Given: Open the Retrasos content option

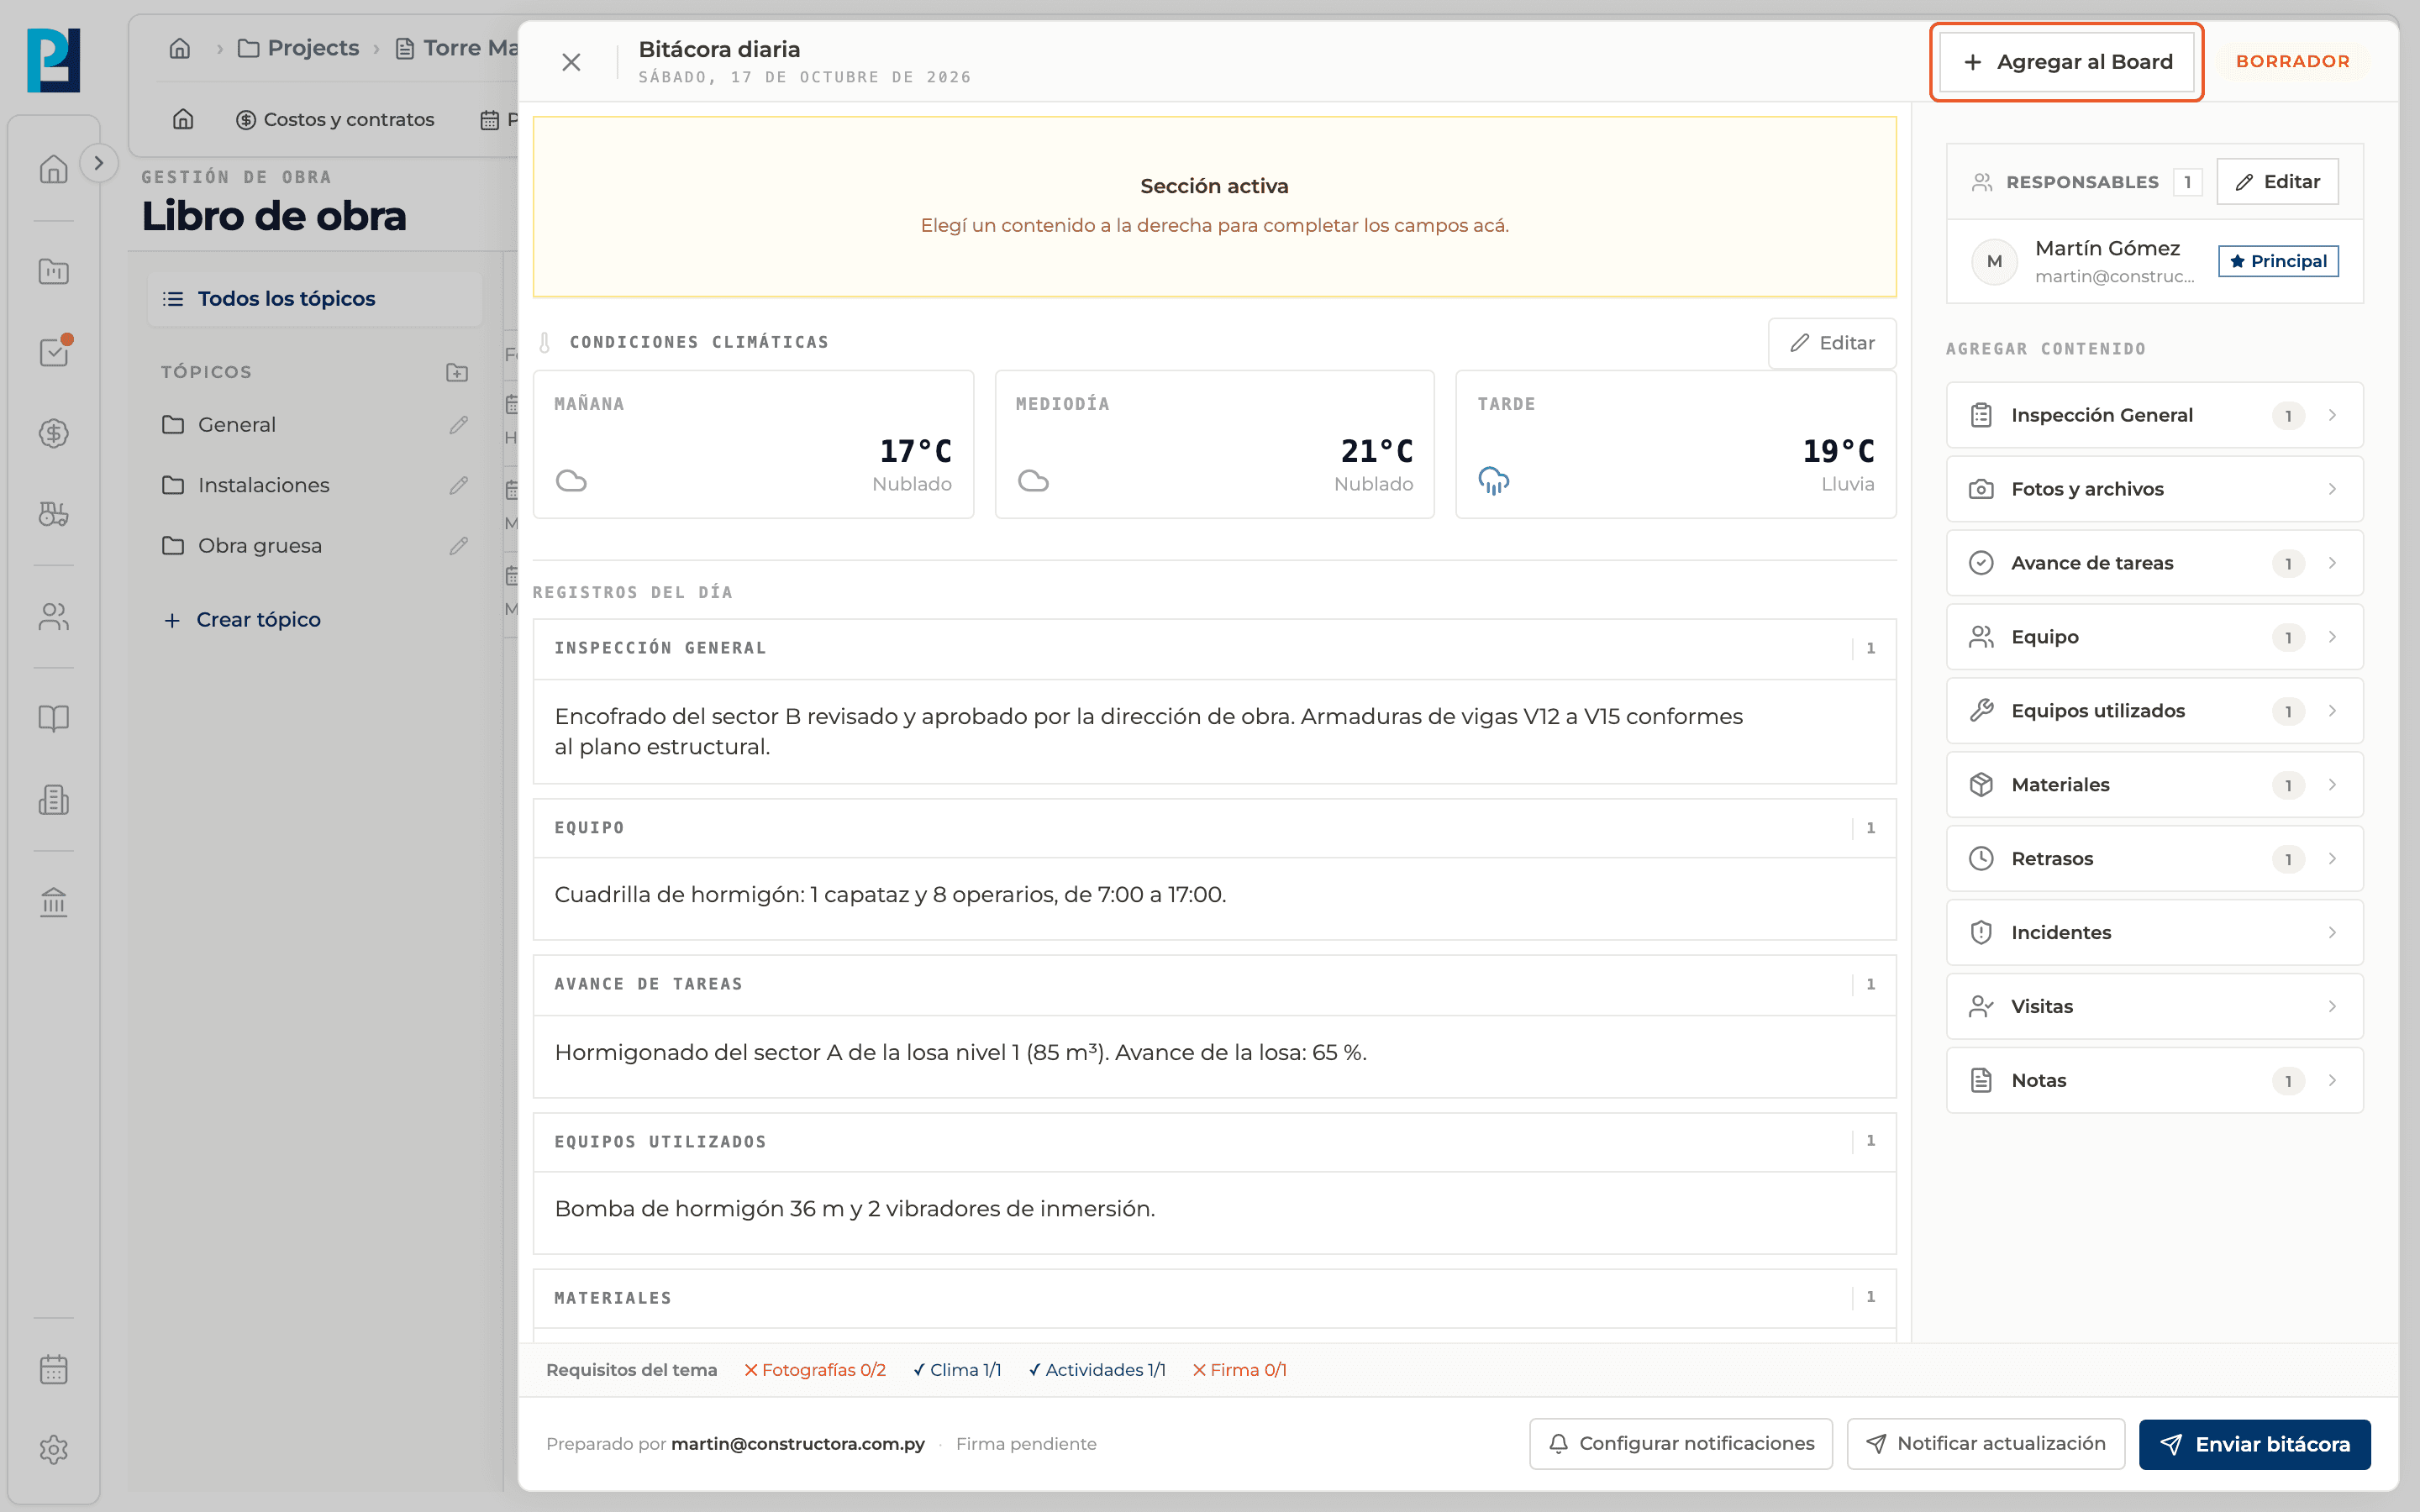Looking at the screenshot, I should point(2154,859).
